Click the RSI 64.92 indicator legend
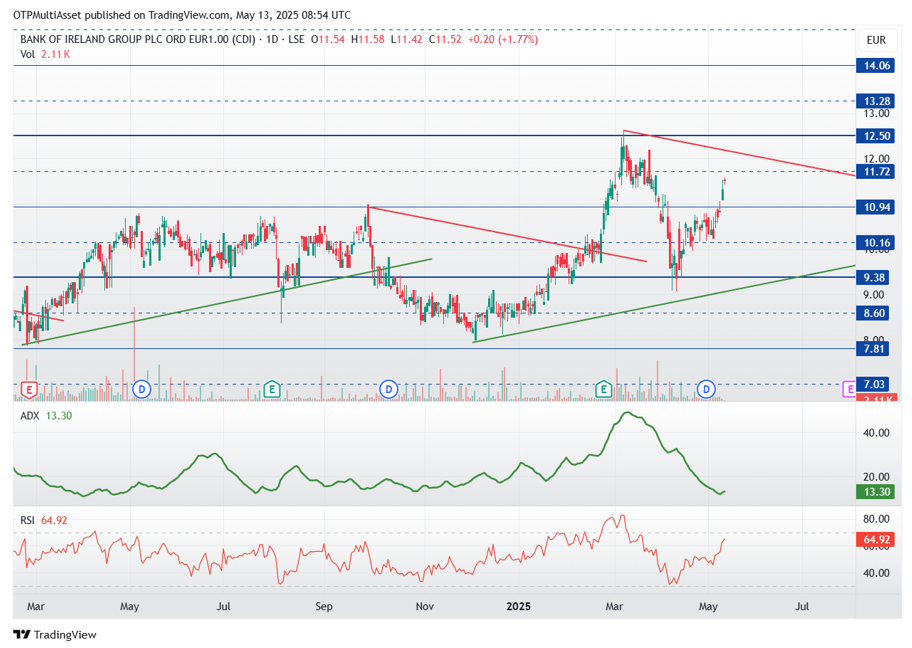The image size is (912, 648). point(44,520)
